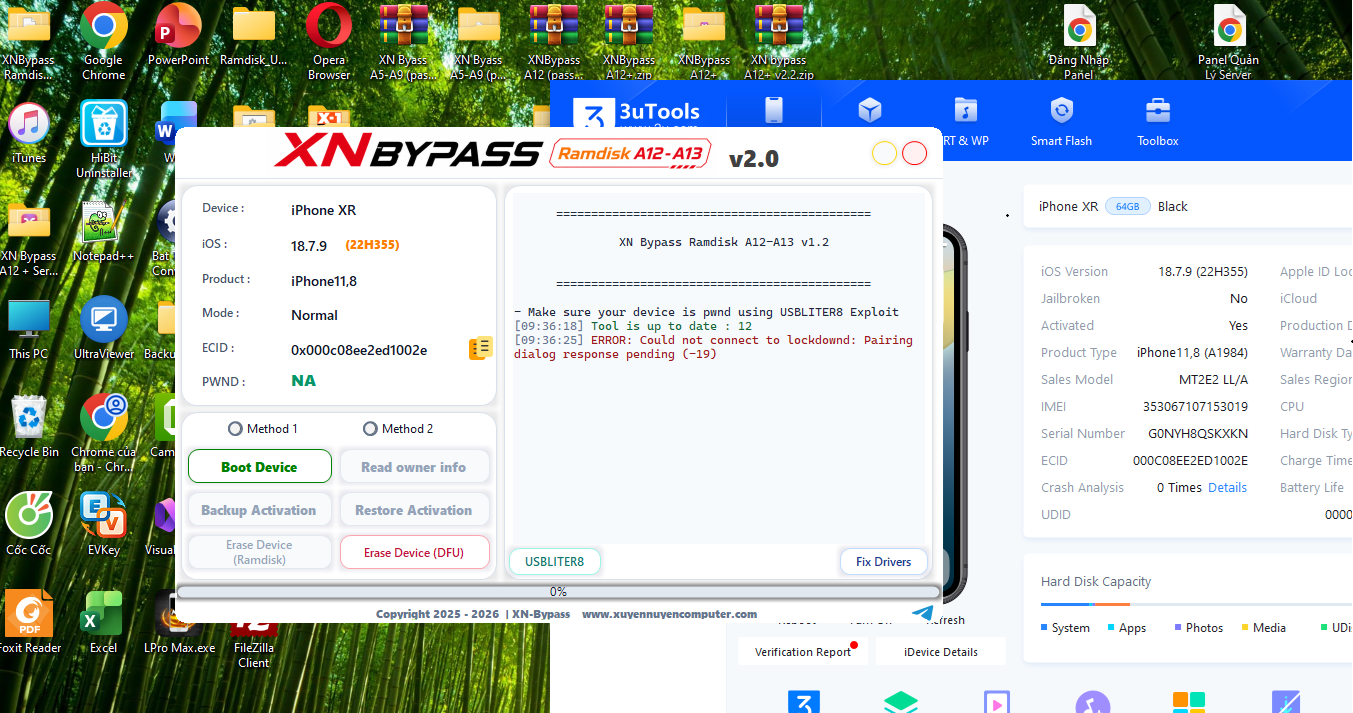Open HiBit Uninstaller desktop icon
The width and height of the screenshot is (1353, 713).
[x=103, y=140]
